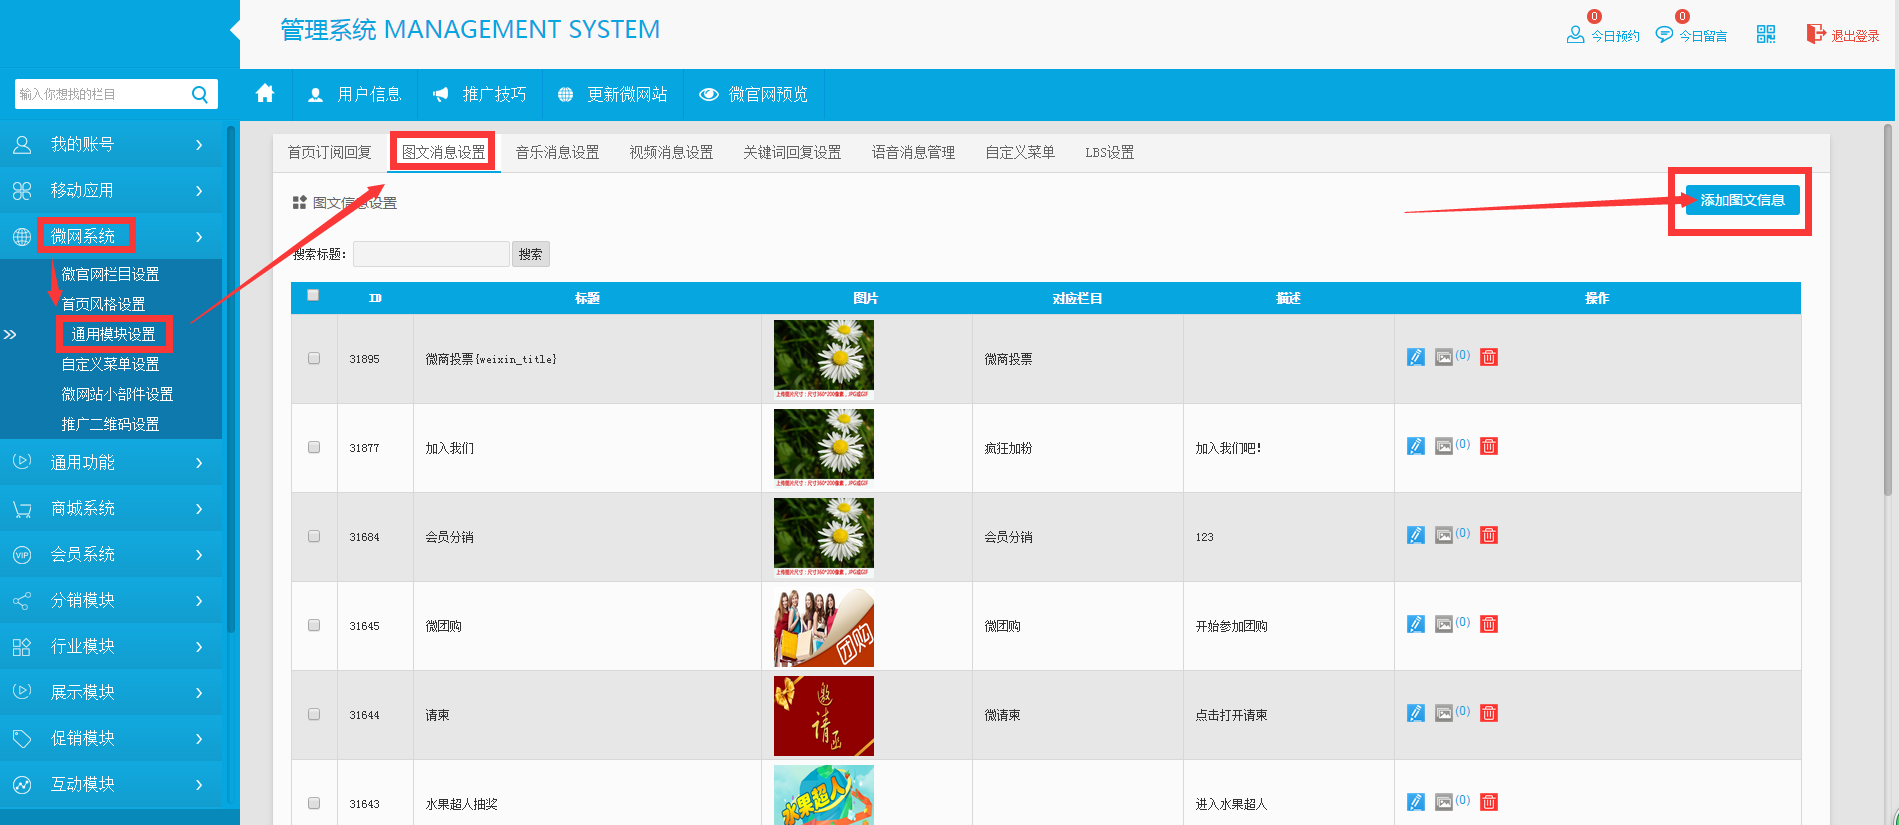The image size is (1899, 825).
Task: Click the 退出登录 logout link
Action: point(1844,35)
